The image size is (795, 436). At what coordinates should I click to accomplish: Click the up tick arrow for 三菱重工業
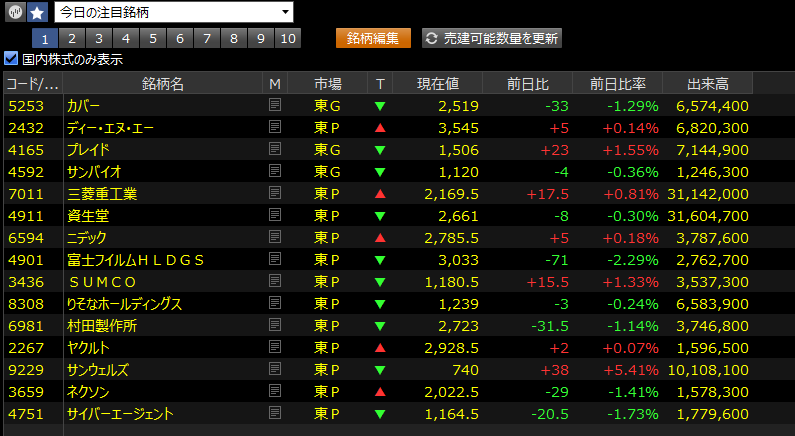click(380, 194)
